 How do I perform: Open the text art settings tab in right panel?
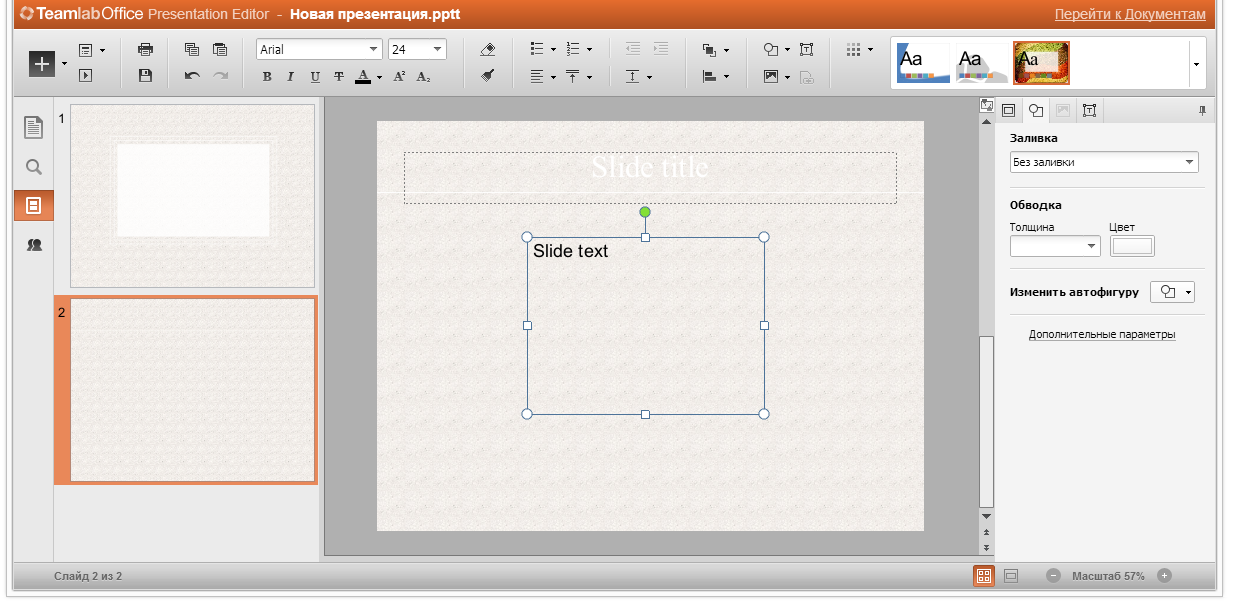pyautogui.click(x=1089, y=110)
